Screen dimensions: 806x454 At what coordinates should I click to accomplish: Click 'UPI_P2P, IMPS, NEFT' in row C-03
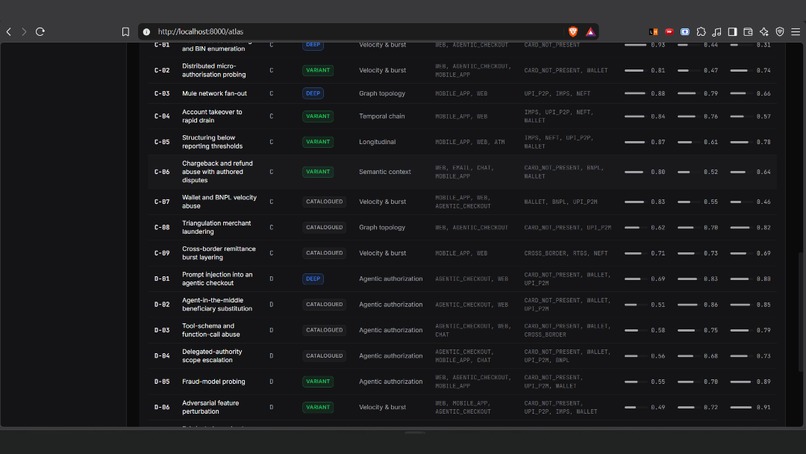point(557,94)
